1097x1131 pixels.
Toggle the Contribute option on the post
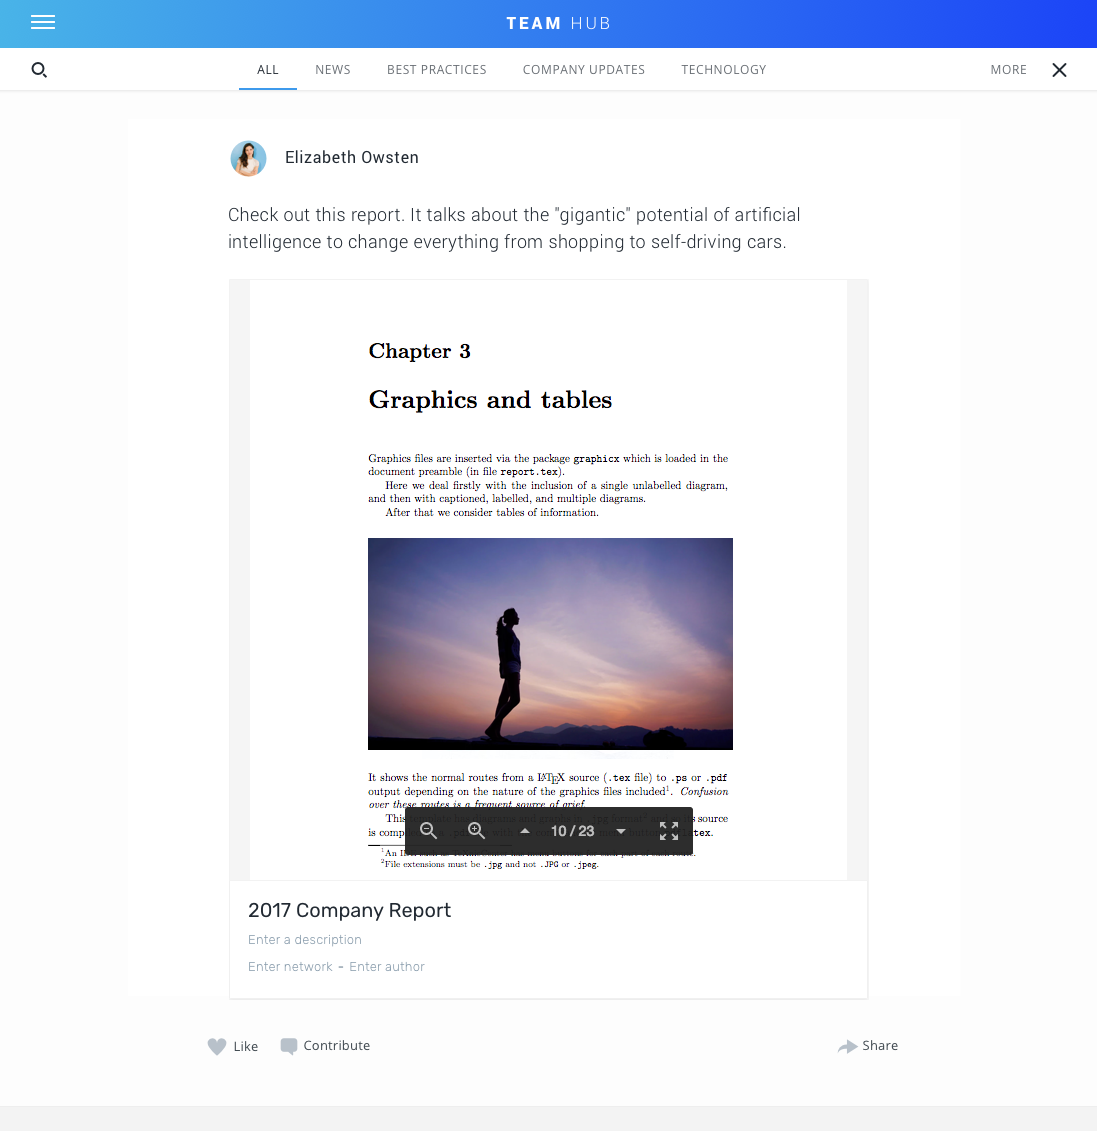(x=325, y=1045)
